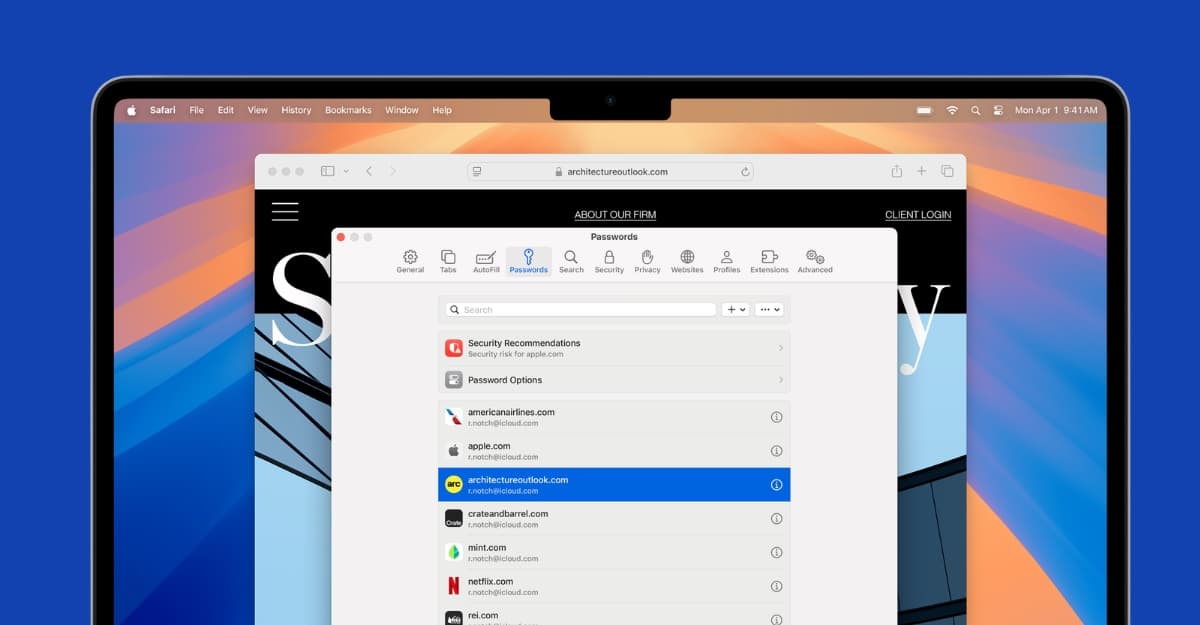Open the Bookmarks menu
Image resolution: width=1200 pixels, height=625 pixels.
click(x=348, y=110)
